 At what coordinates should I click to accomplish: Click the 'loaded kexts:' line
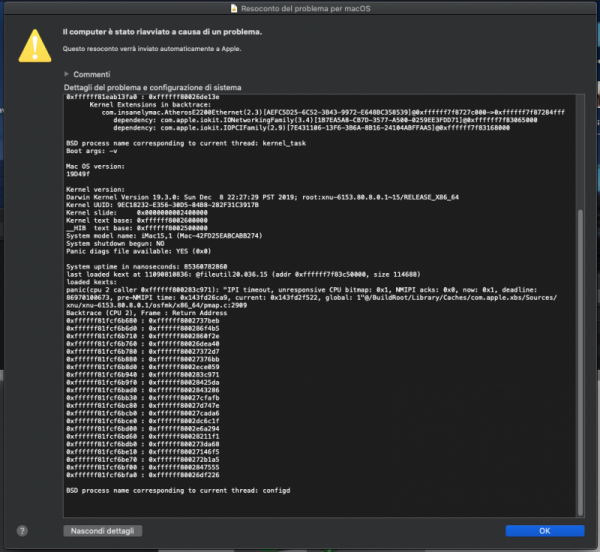coord(91,282)
